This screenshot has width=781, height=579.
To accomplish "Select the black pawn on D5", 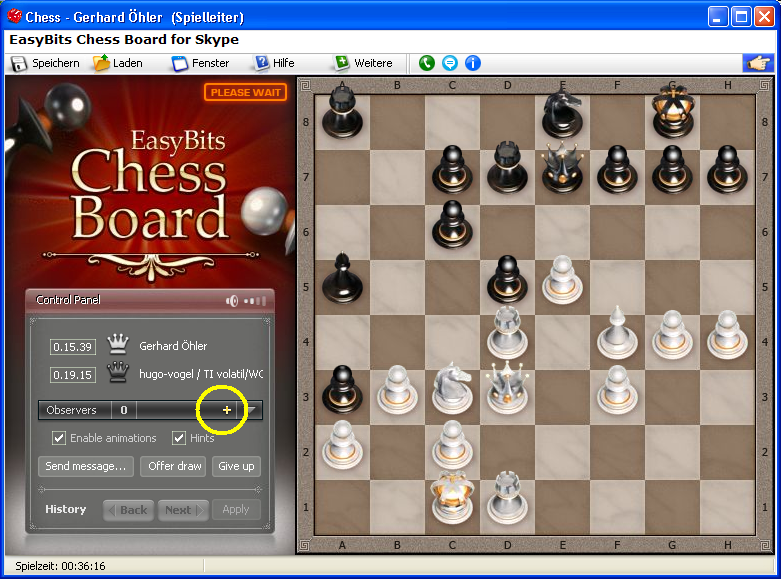I will click(x=508, y=280).
